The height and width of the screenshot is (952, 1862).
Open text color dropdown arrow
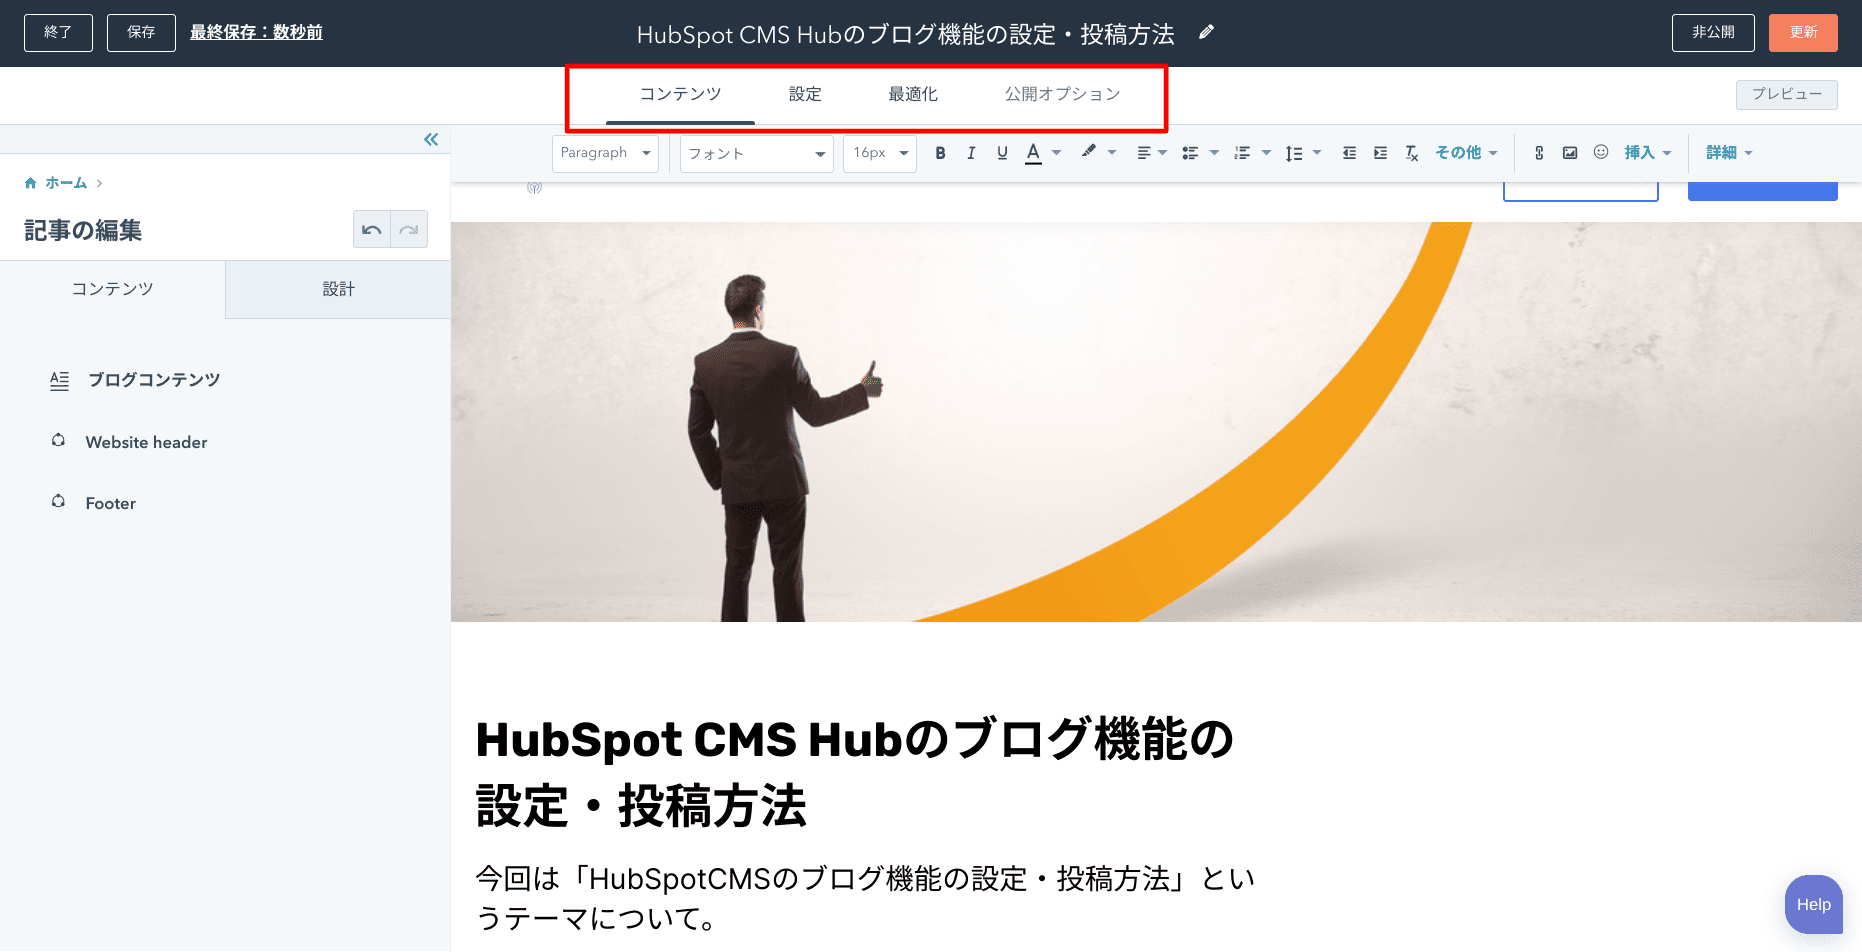tap(1056, 153)
